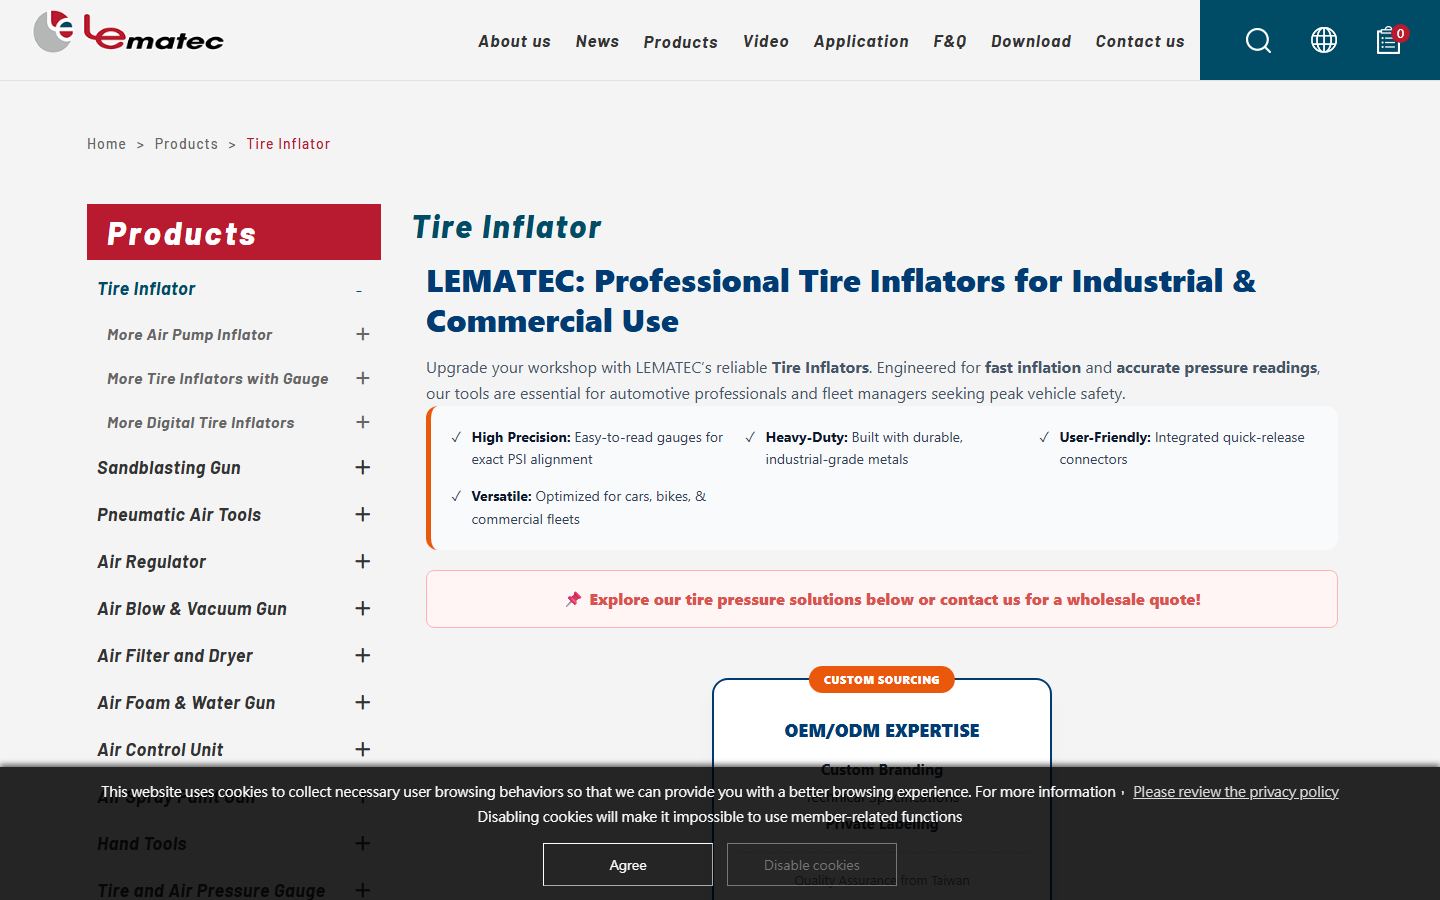Open the privacy policy link
The width and height of the screenshot is (1440, 900).
click(x=1236, y=792)
